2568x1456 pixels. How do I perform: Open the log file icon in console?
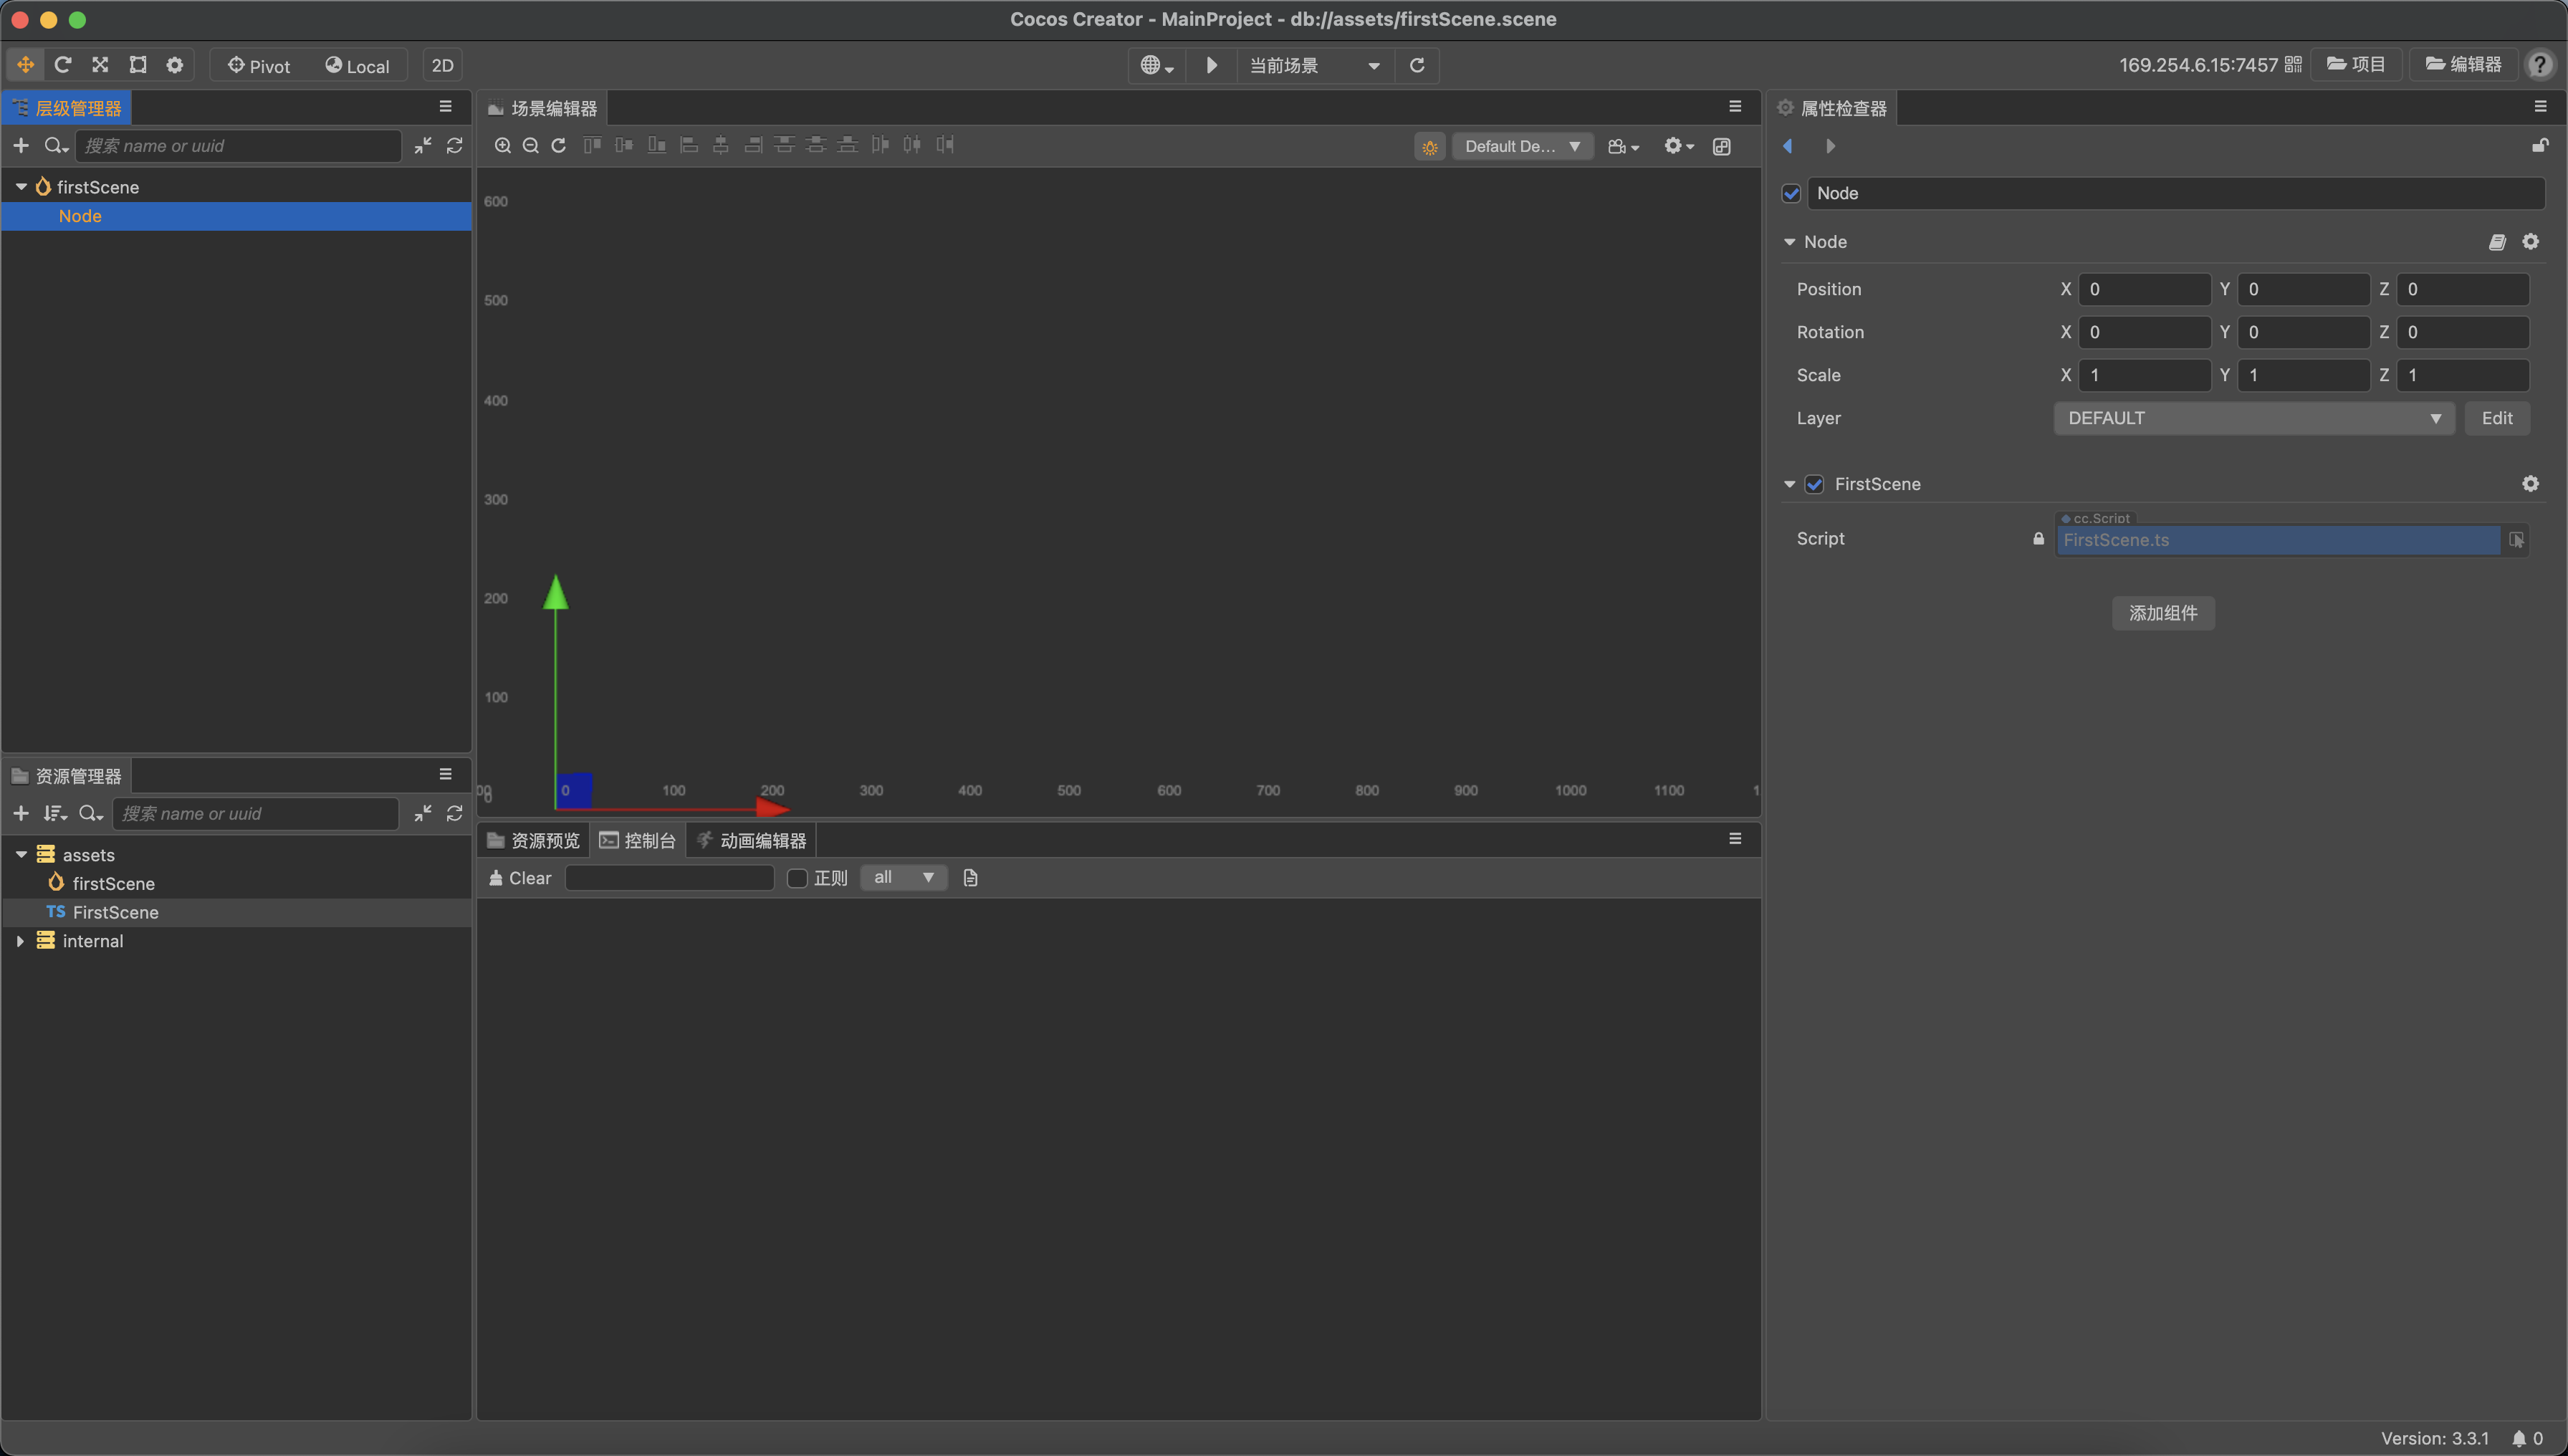coord(970,878)
